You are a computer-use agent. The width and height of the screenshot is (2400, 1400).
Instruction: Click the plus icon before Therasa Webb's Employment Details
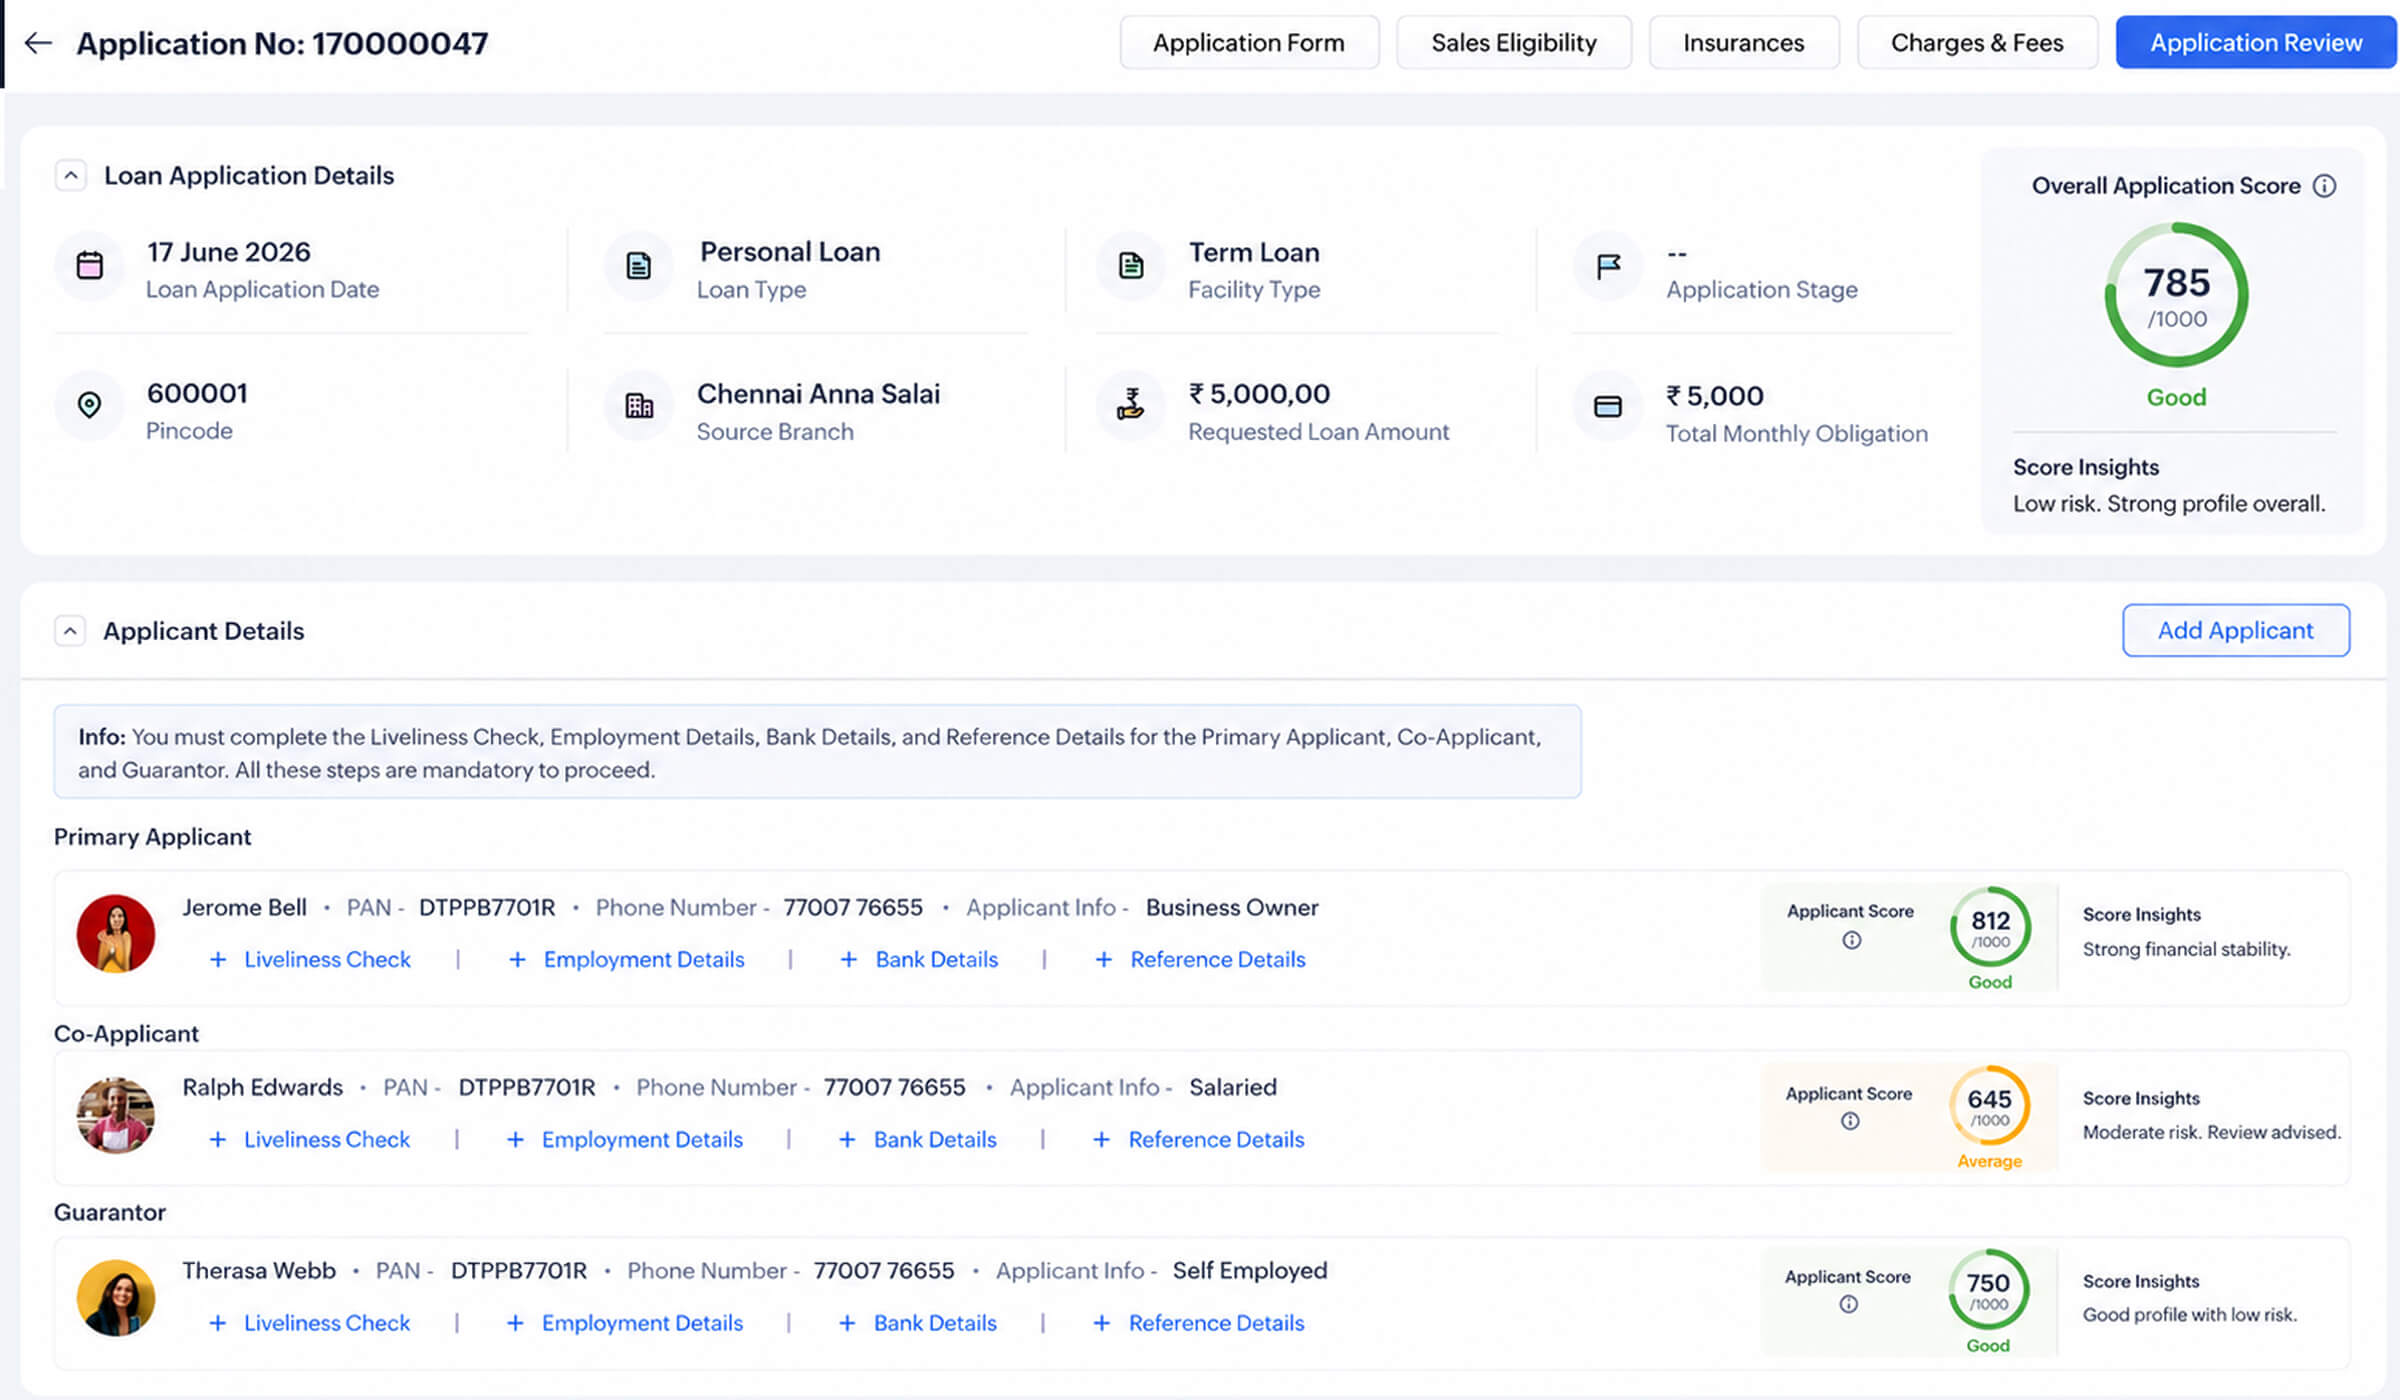515,1323
